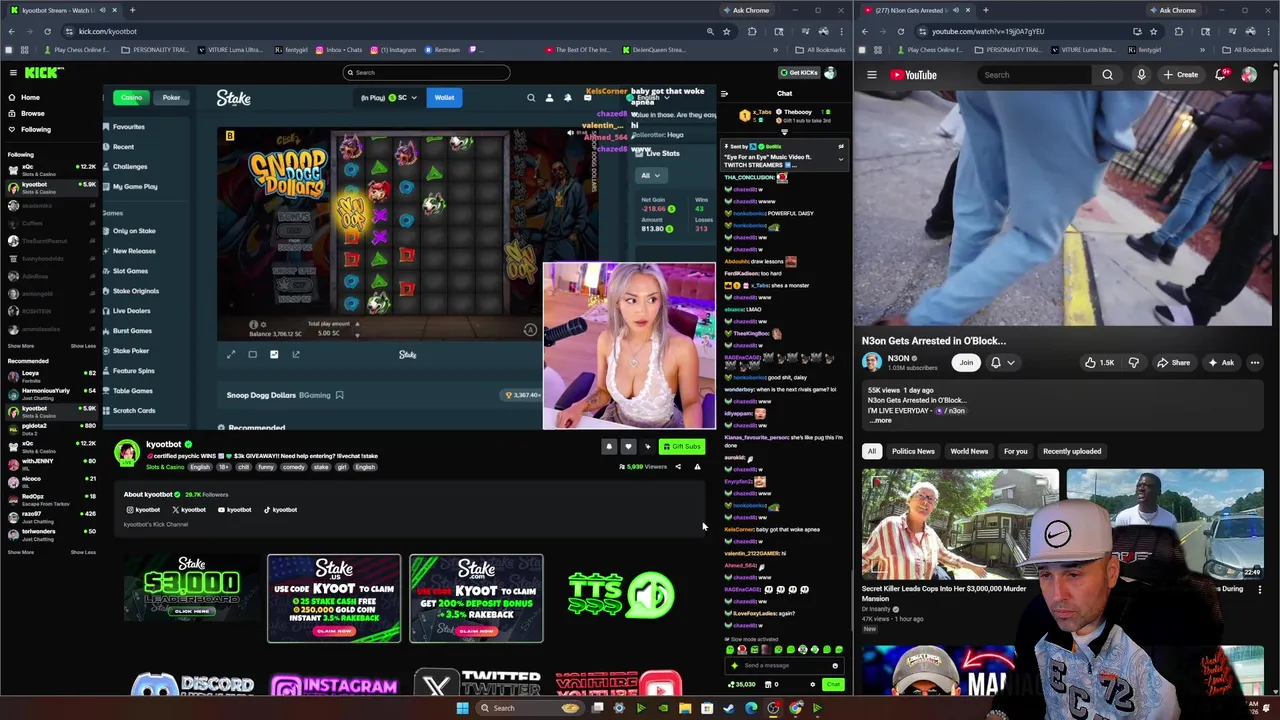The width and height of the screenshot is (1280, 720).
Task: Focus the Kick search field
Action: [426, 72]
